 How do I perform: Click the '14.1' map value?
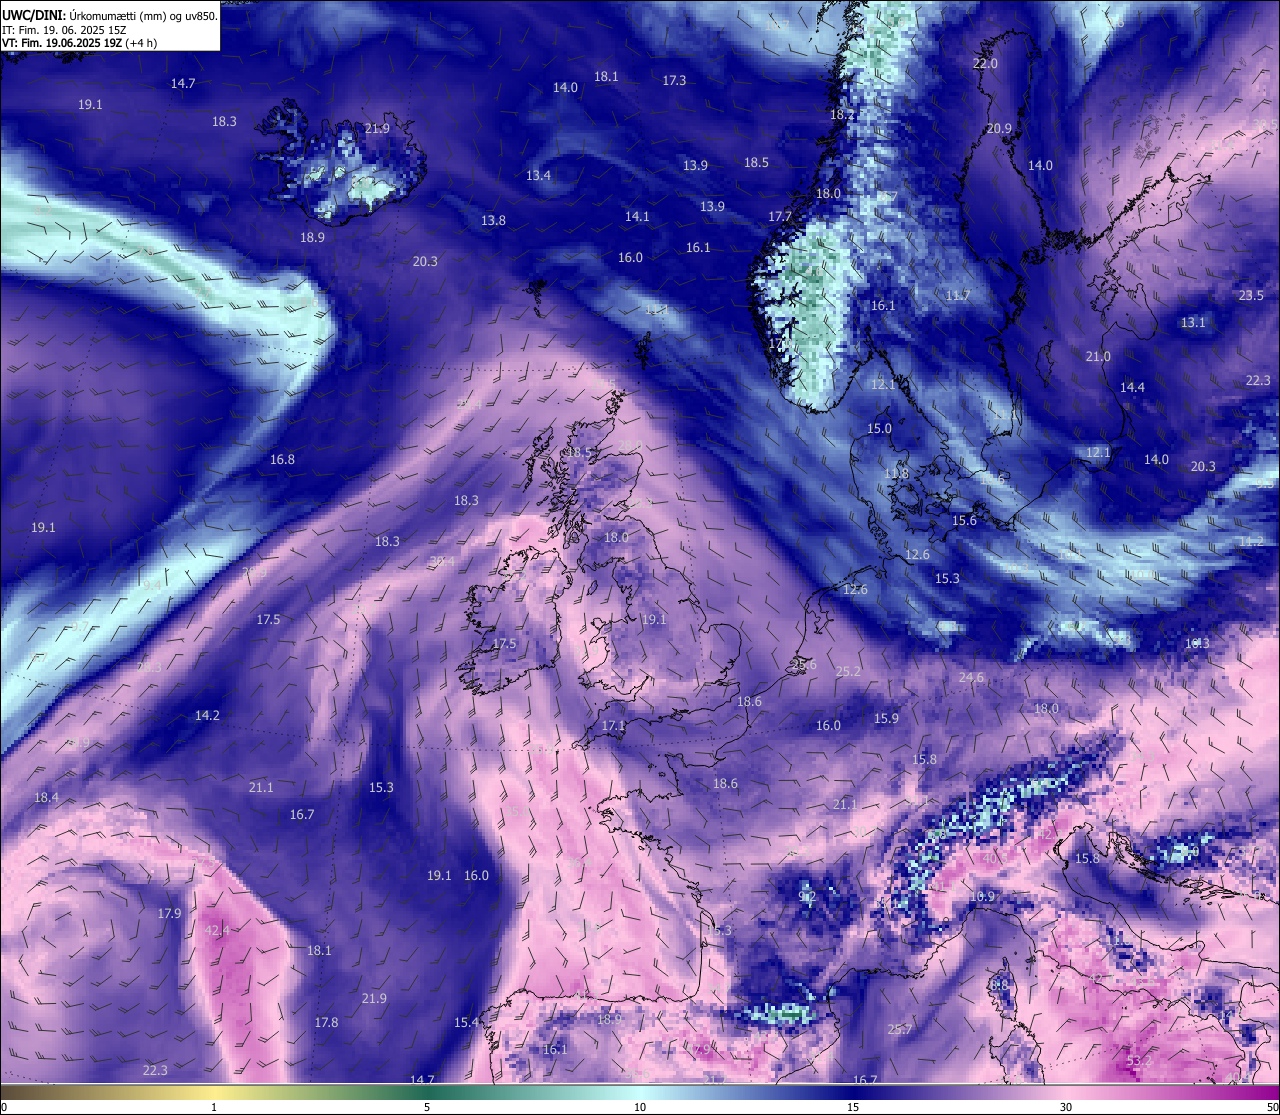[x=637, y=216]
